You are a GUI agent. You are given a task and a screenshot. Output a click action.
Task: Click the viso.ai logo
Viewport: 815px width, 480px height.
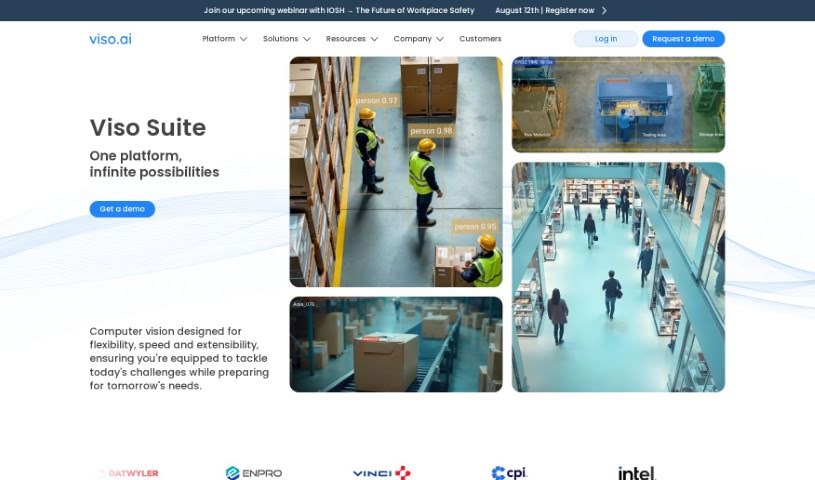[x=110, y=39]
